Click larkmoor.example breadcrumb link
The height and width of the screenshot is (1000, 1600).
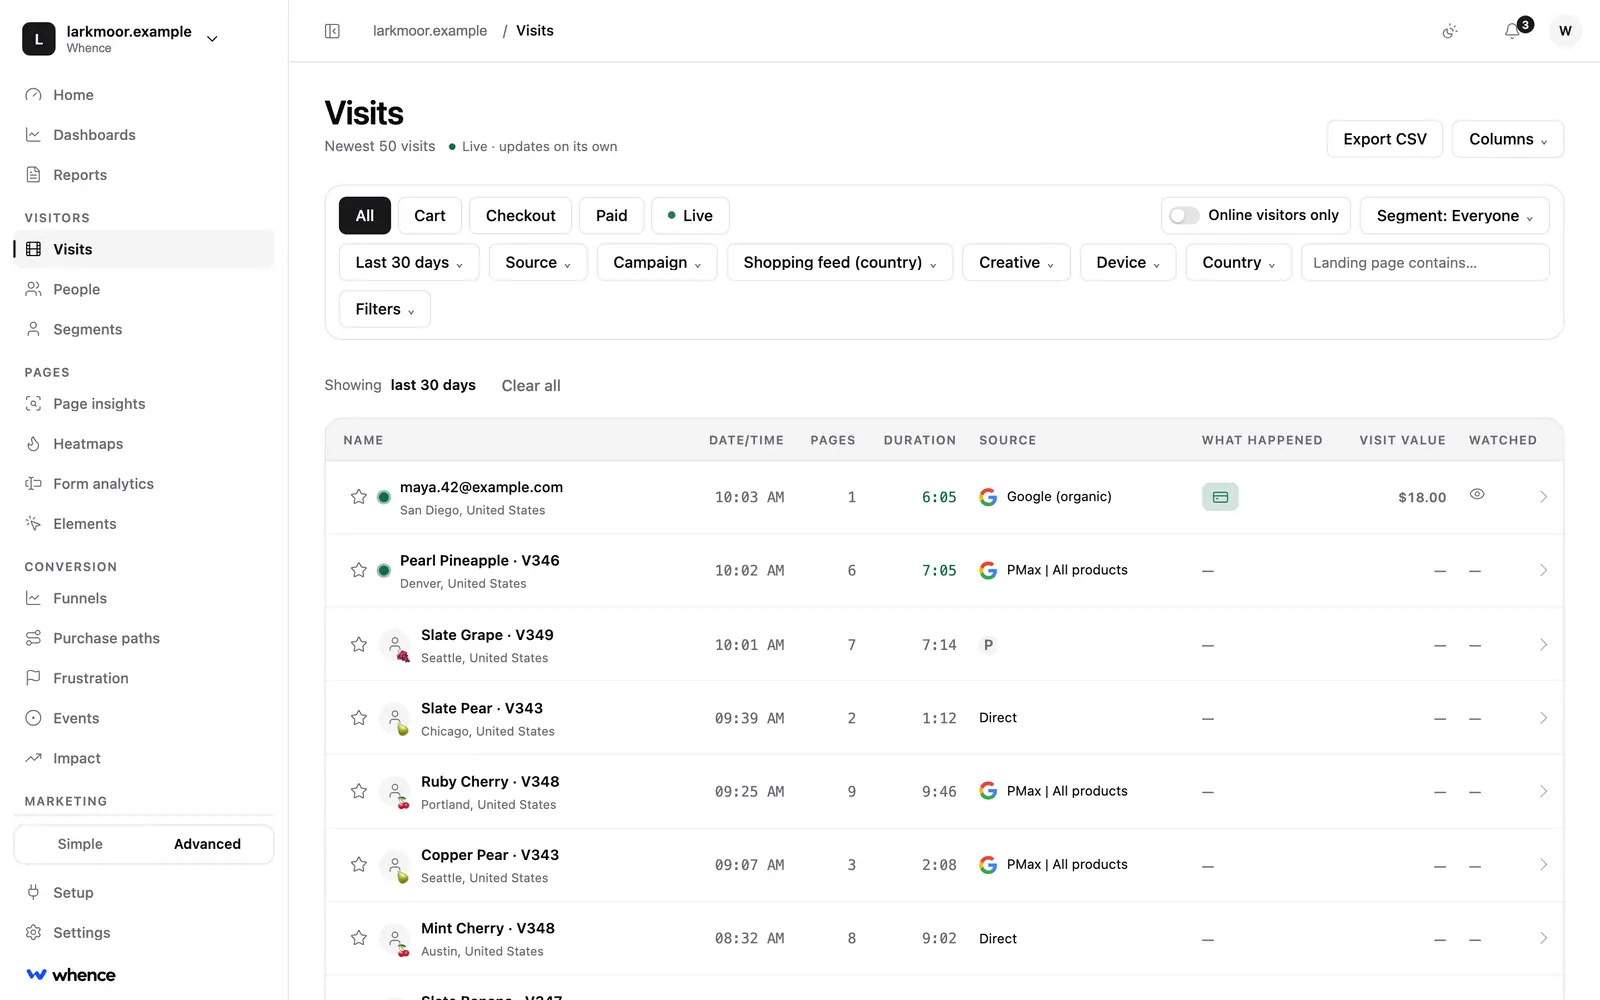click(x=430, y=31)
